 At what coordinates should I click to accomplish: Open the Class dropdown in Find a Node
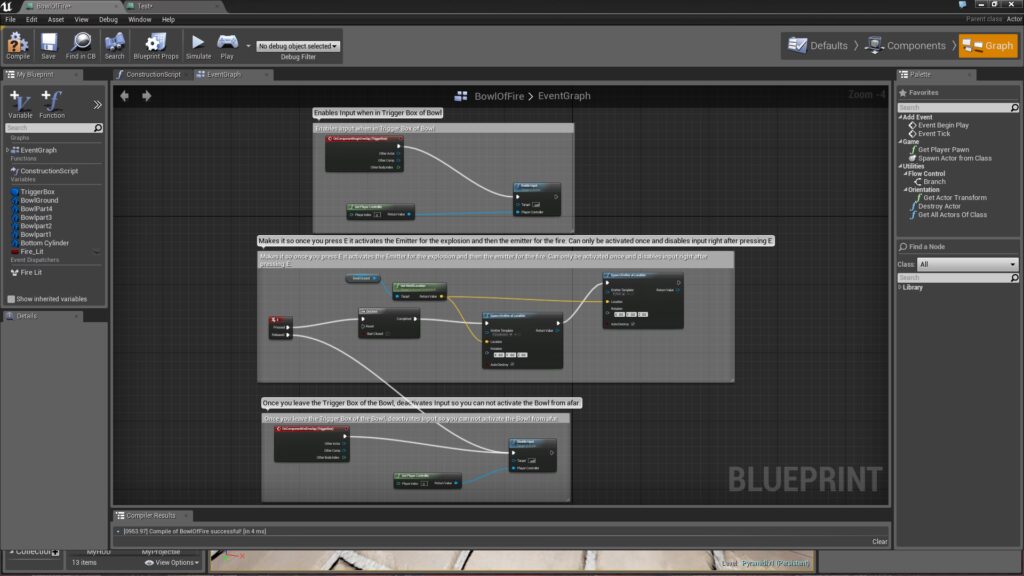point(967,264)
